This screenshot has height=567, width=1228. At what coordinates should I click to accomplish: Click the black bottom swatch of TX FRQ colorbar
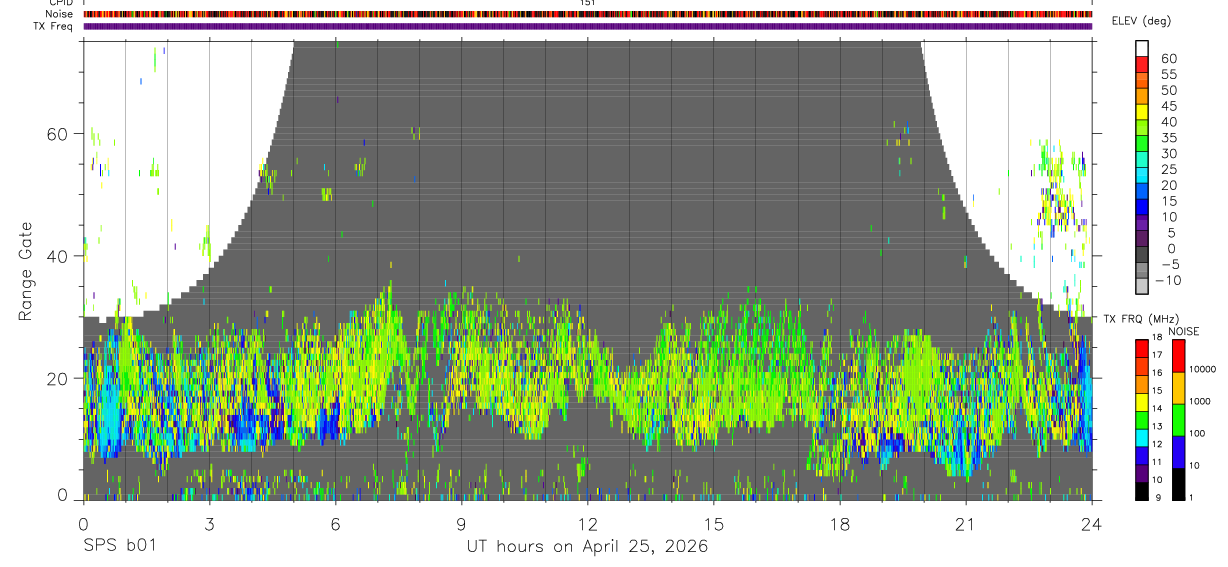(x=1142, y=491)
